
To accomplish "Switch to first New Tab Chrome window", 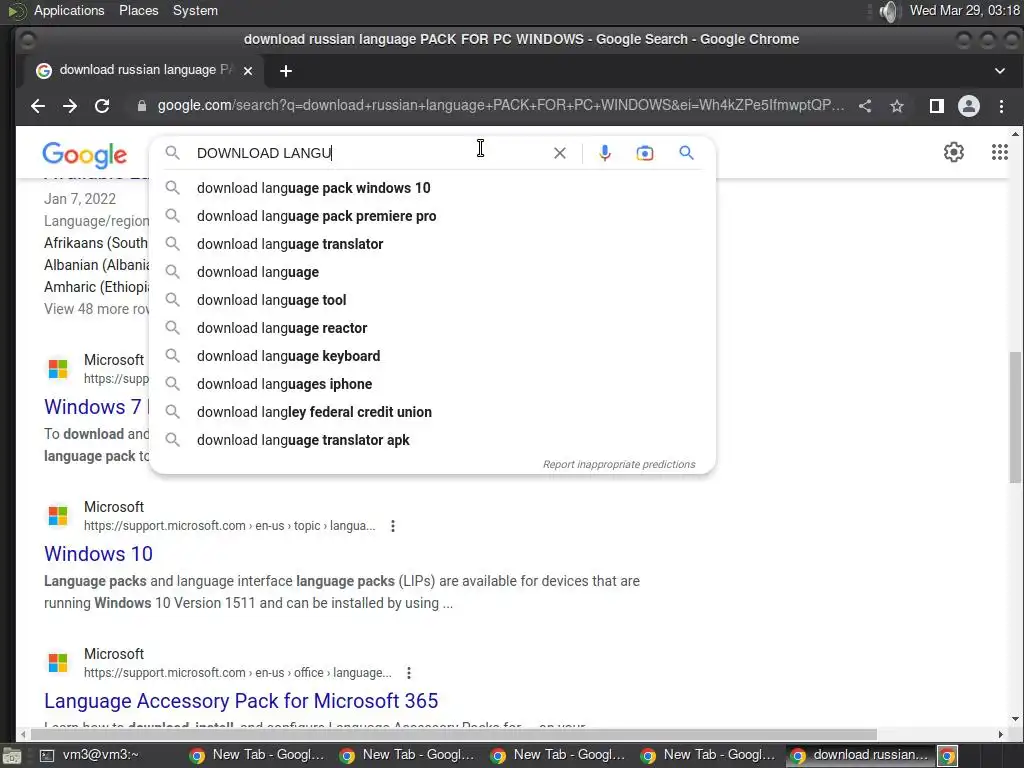I will click(x=257, y=755).
